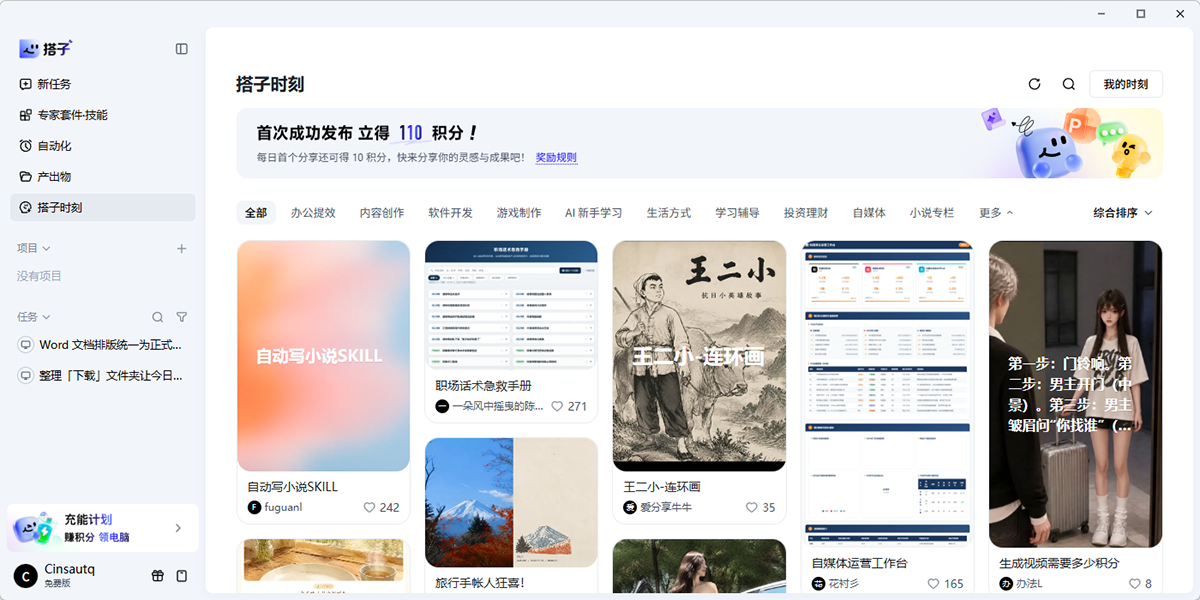This screenshot has height=600, width=1200.
Task: Open the 自动写小说SKILL gradient thumbnail
Action: coord(323,356)
